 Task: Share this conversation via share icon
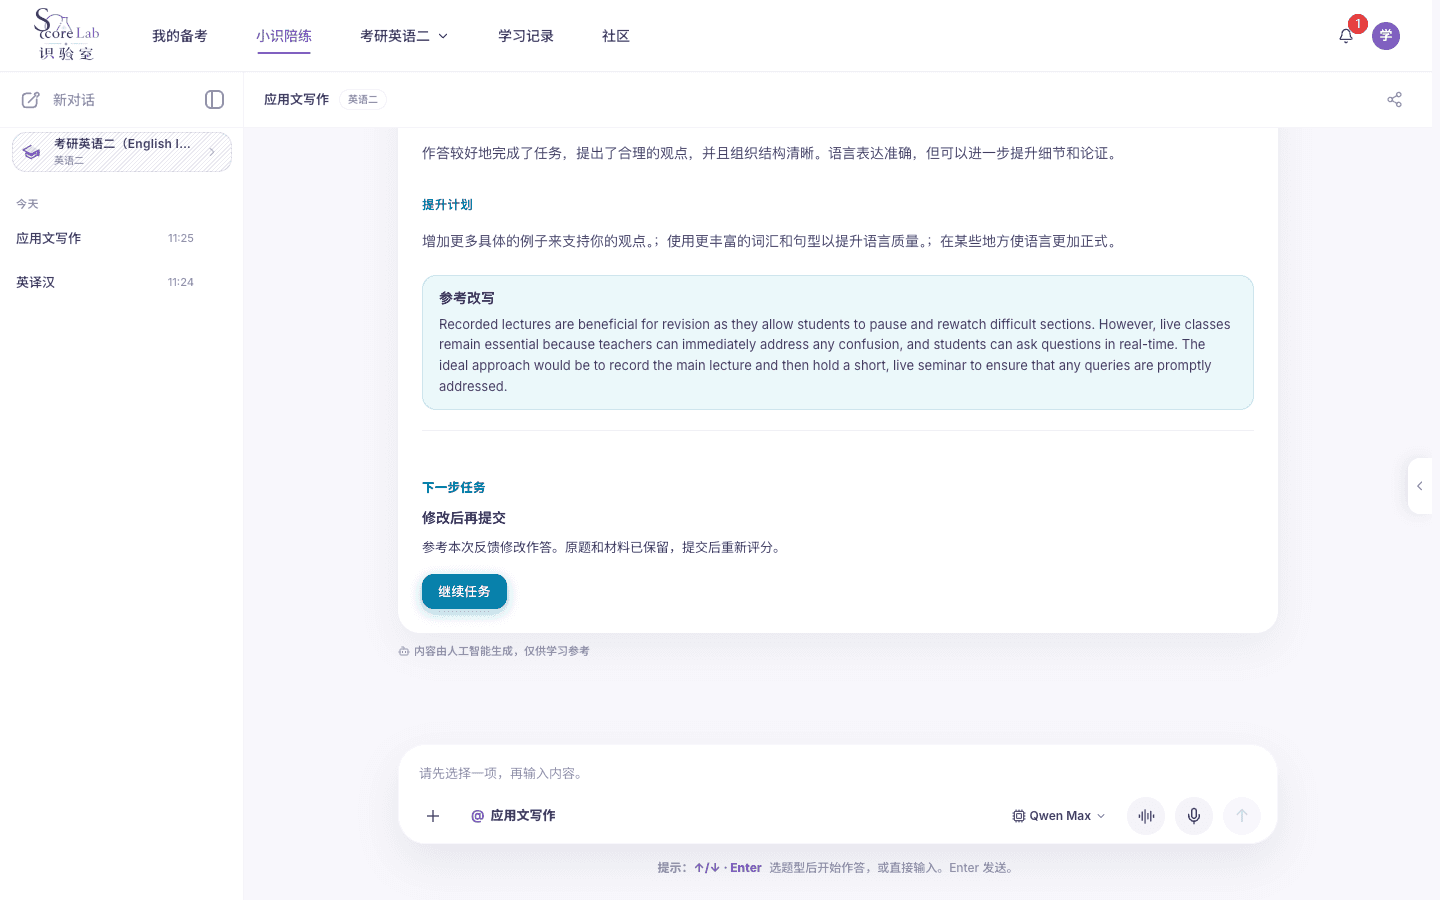click(1394, 99)
